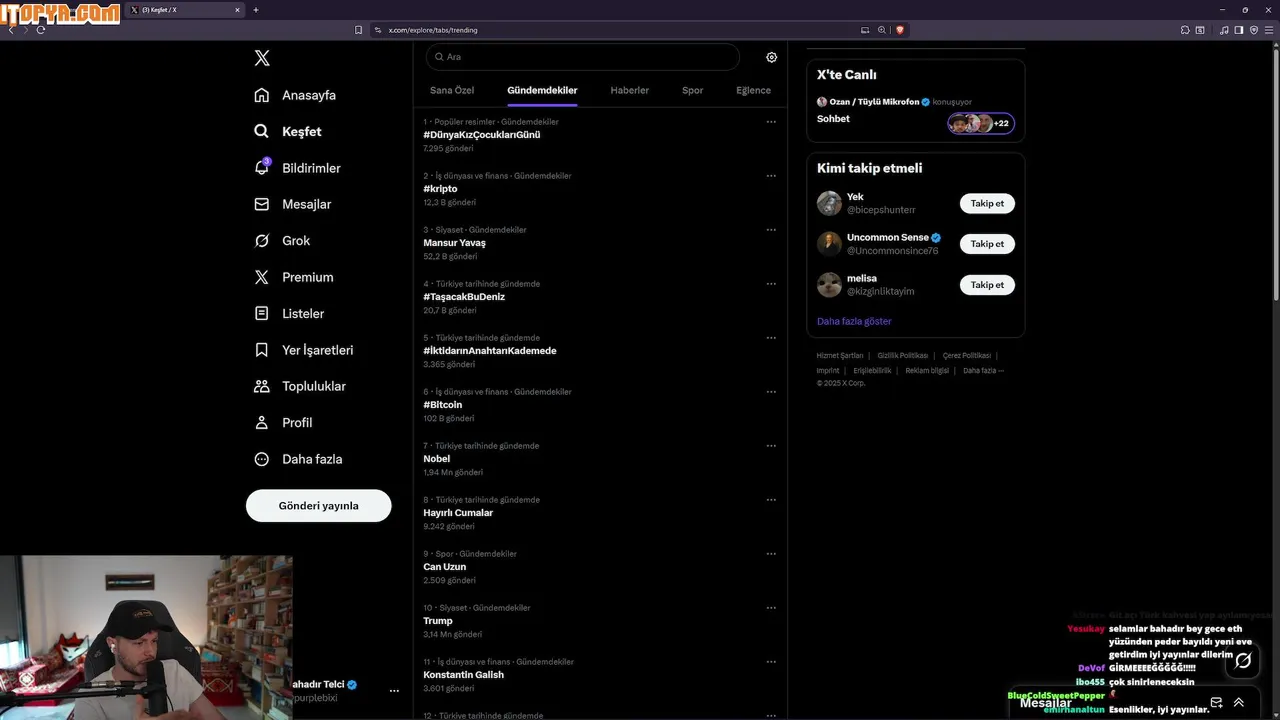This screenshot has height=720, width=1280.
Task: Follow melisa with Takip et
Action: click(x=987, y=285)
